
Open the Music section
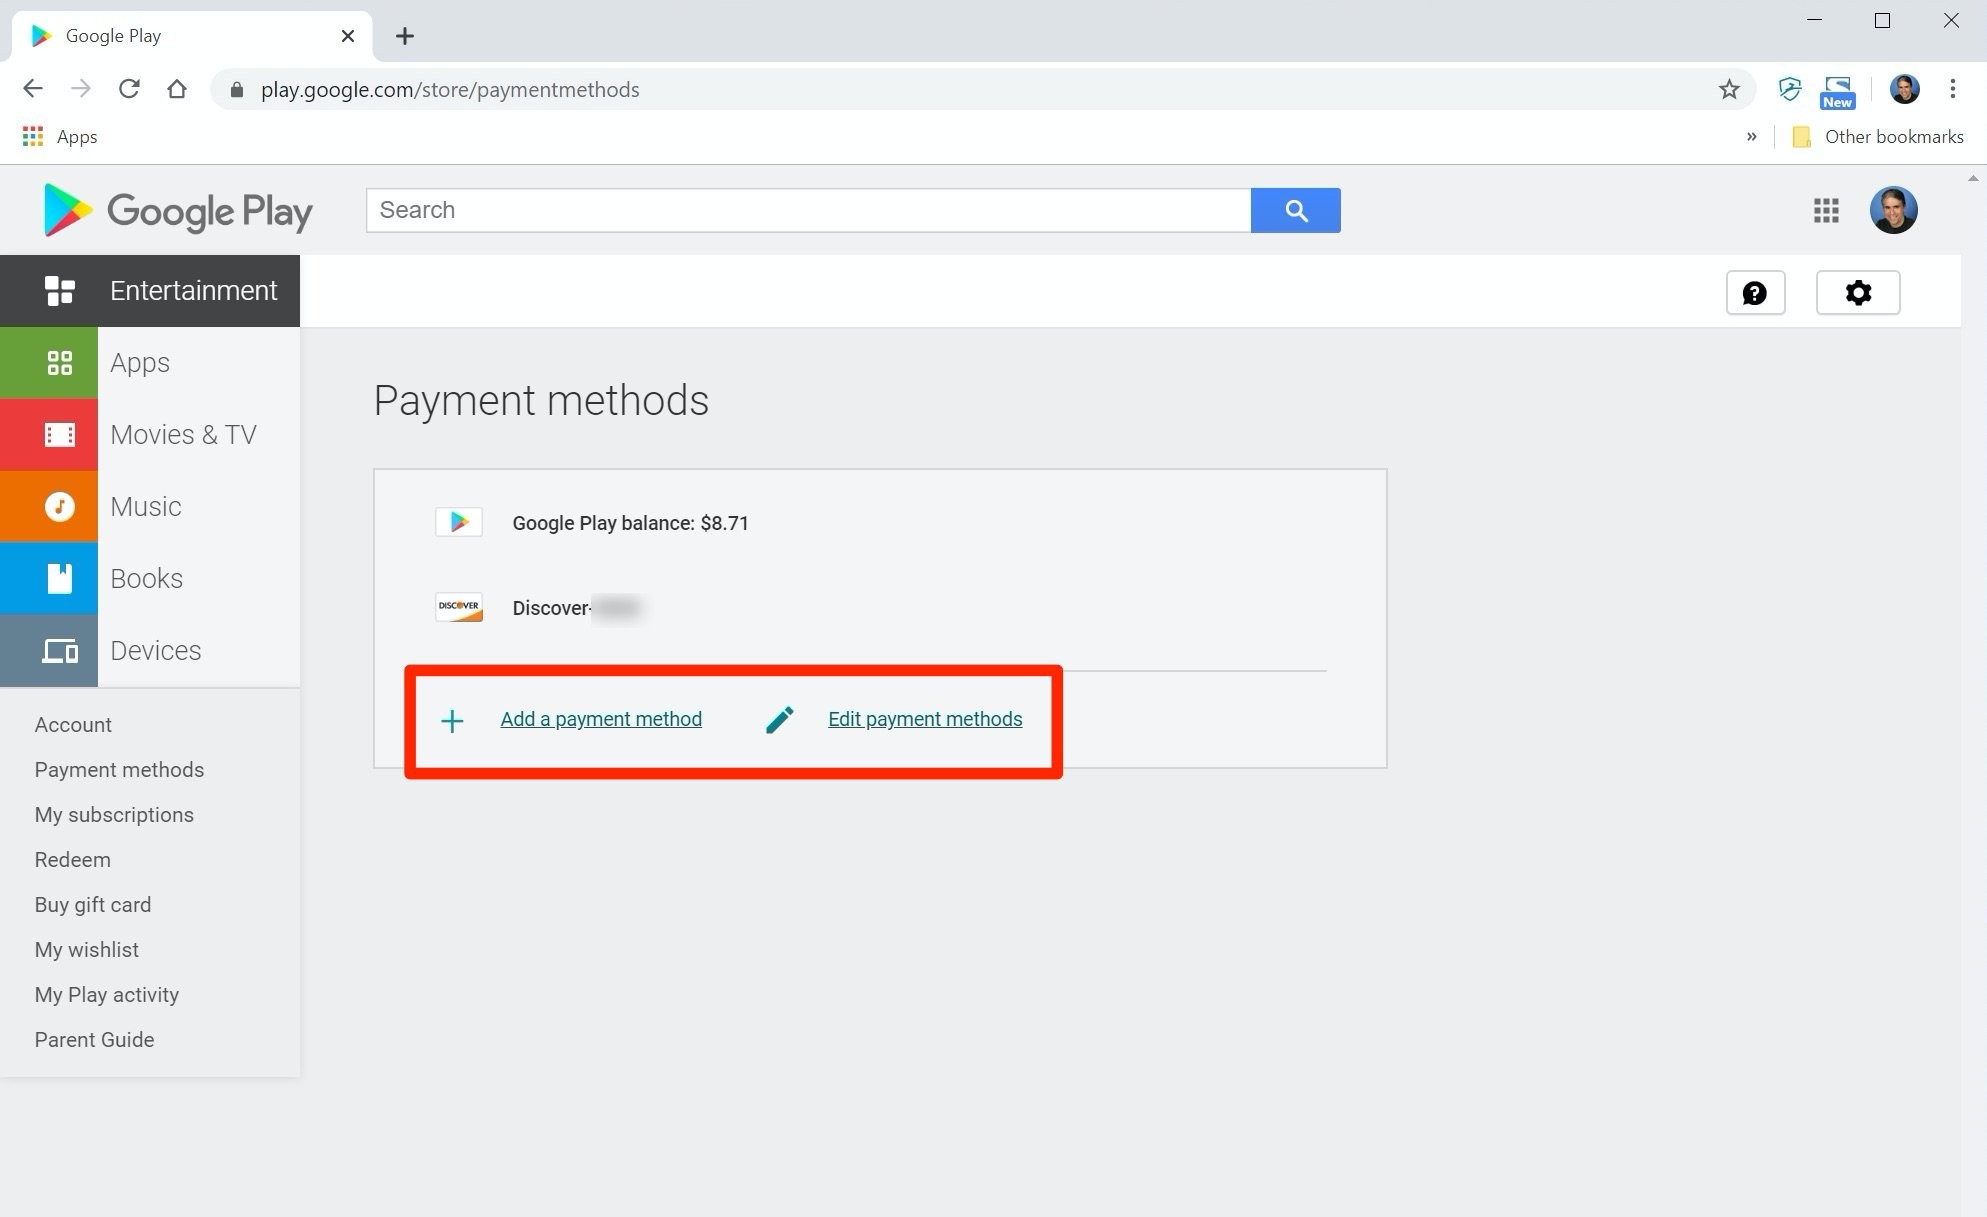coord(145,506)
